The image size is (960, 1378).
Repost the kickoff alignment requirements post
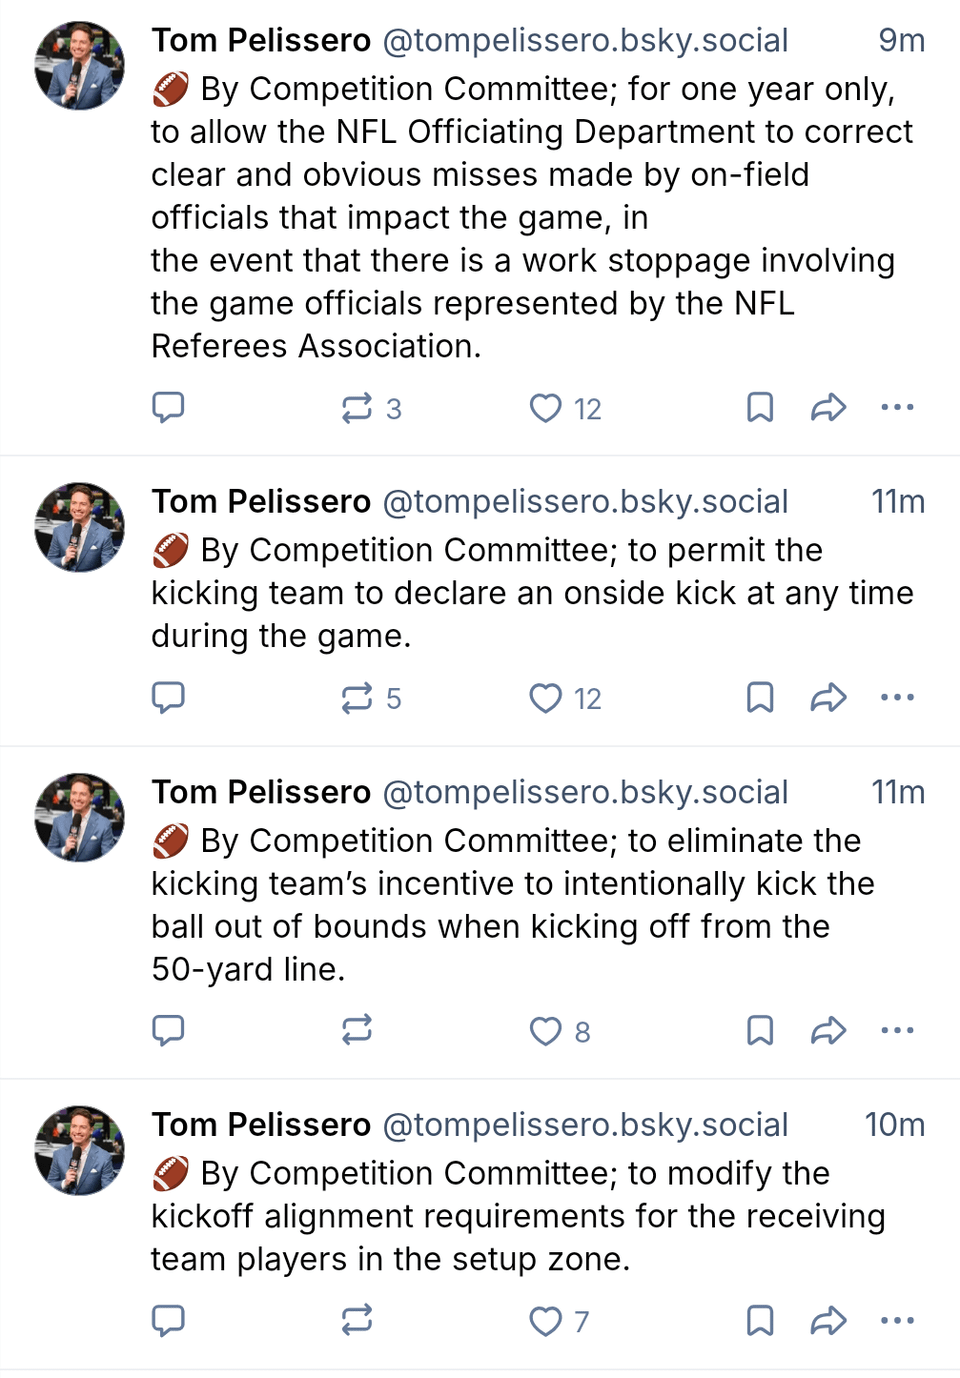point(357,1320)
